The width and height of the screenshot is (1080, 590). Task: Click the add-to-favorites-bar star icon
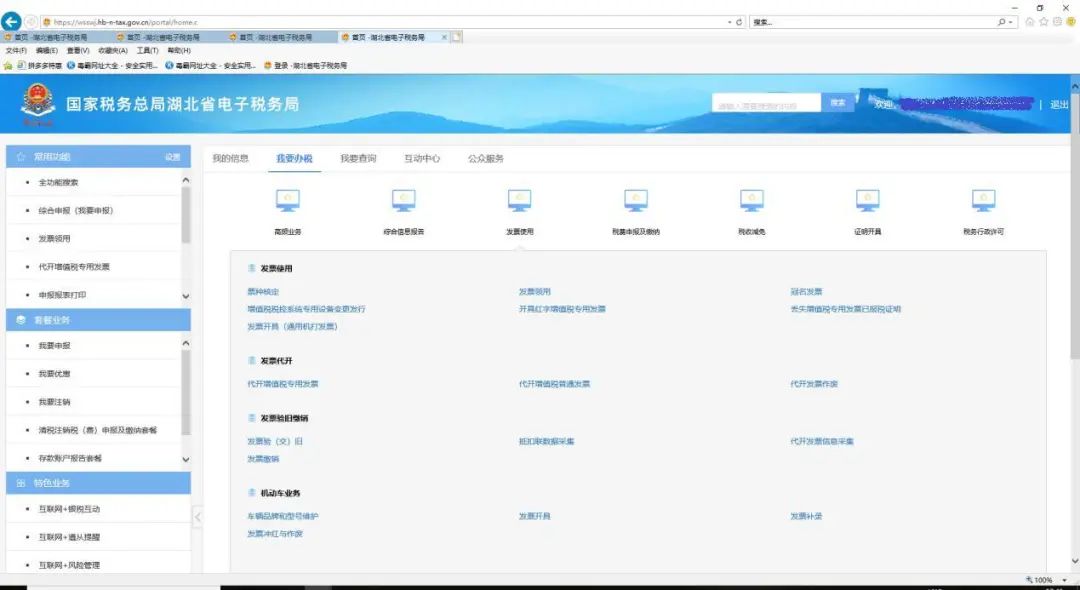(x=8, y=65)
